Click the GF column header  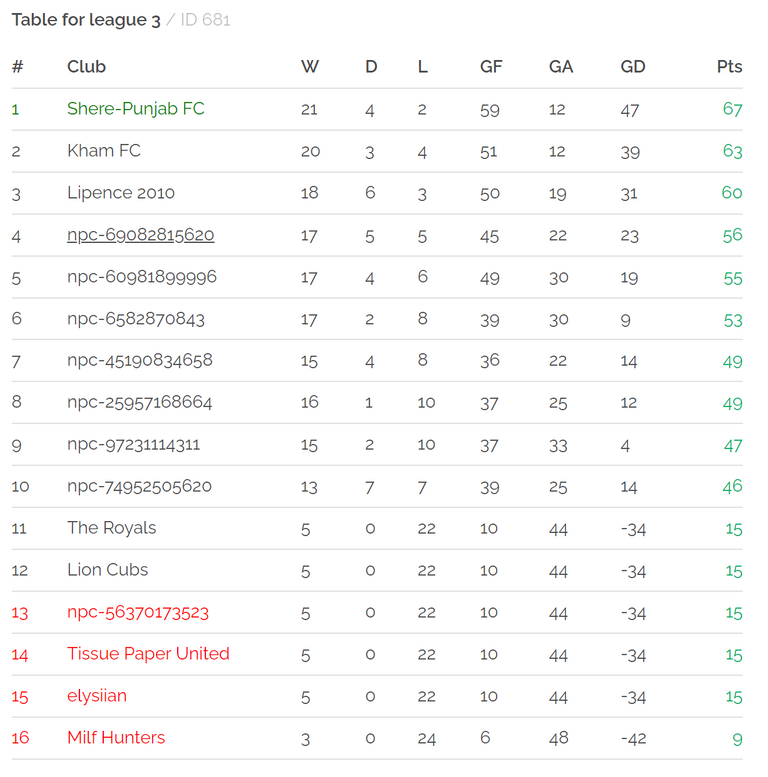[491, 66]
